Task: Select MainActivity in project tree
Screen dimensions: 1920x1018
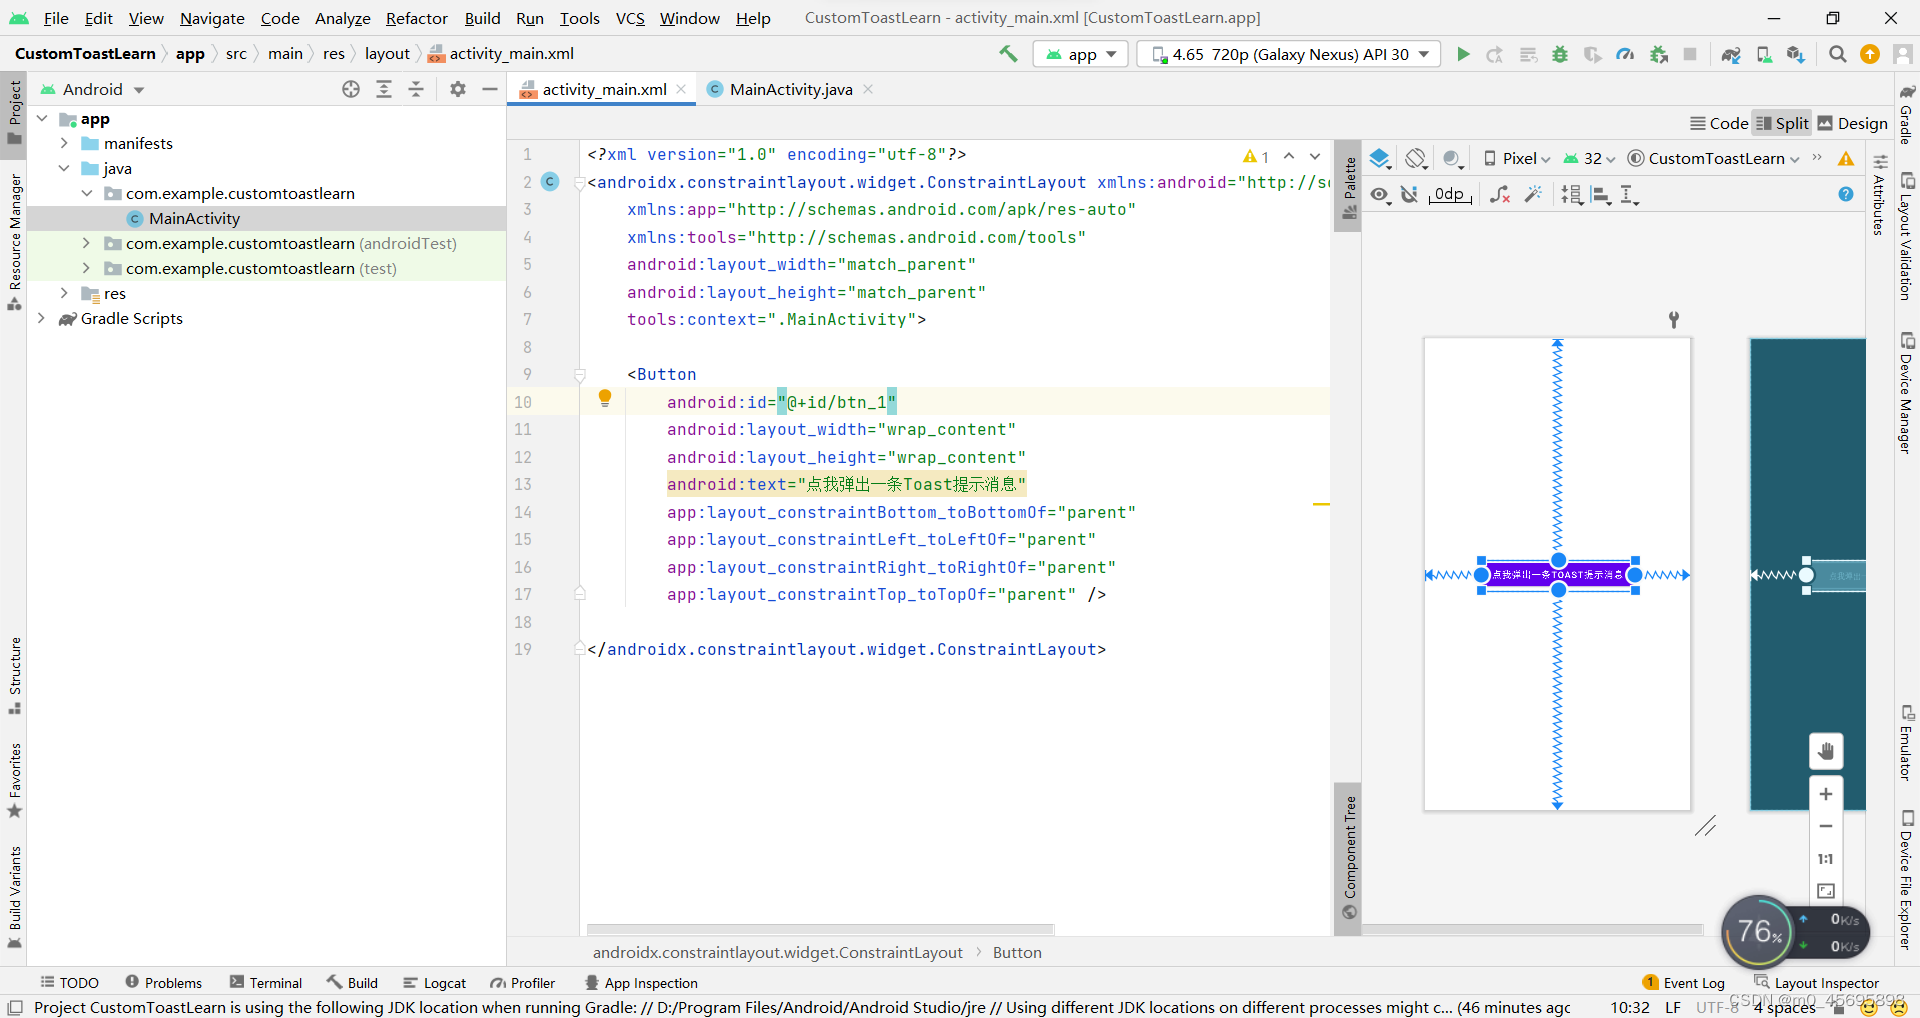Action: [194, 218]
